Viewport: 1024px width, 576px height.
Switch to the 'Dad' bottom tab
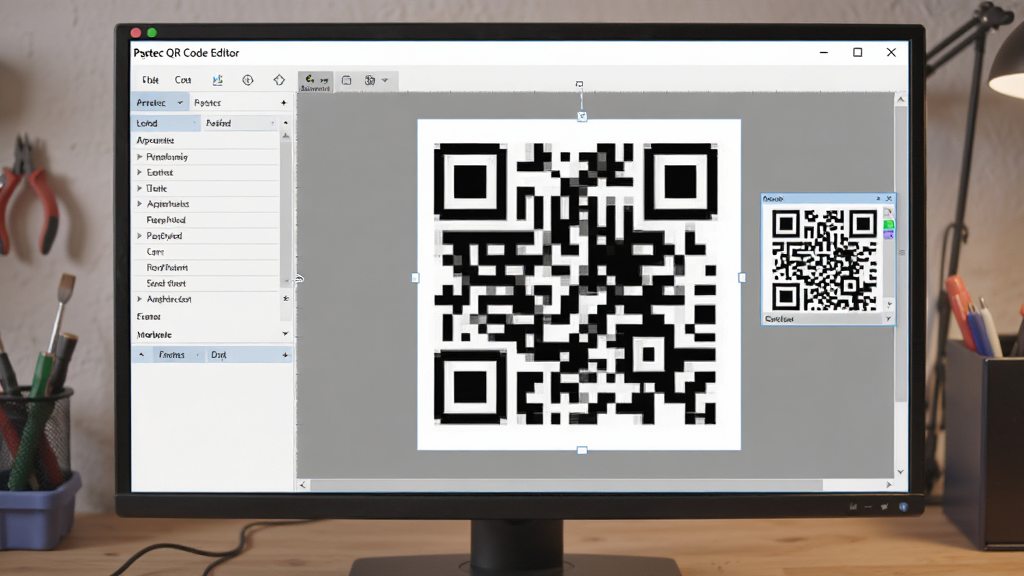click(219, 355)
